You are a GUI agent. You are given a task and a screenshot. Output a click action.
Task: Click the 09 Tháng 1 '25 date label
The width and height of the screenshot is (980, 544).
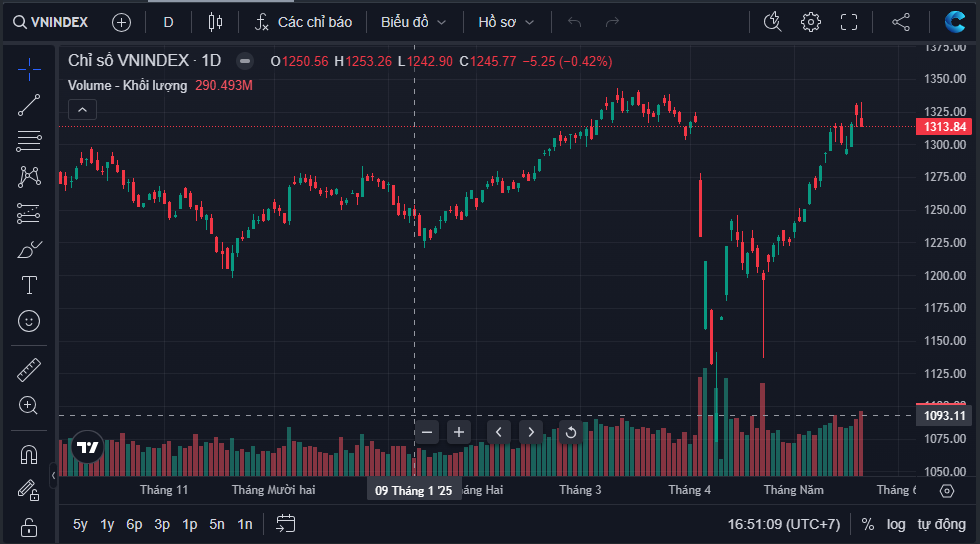pyautogui.click(x=413, y=491)
